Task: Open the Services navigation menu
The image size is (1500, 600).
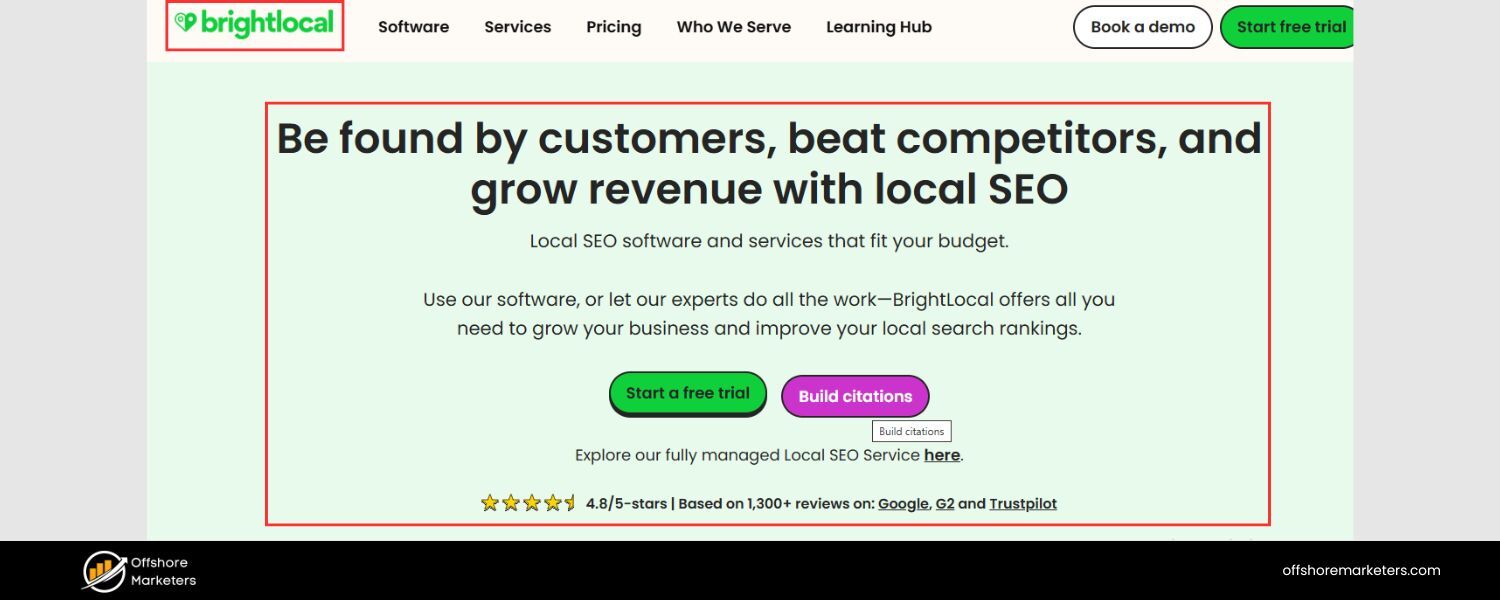Action: (x=517, y=27)
